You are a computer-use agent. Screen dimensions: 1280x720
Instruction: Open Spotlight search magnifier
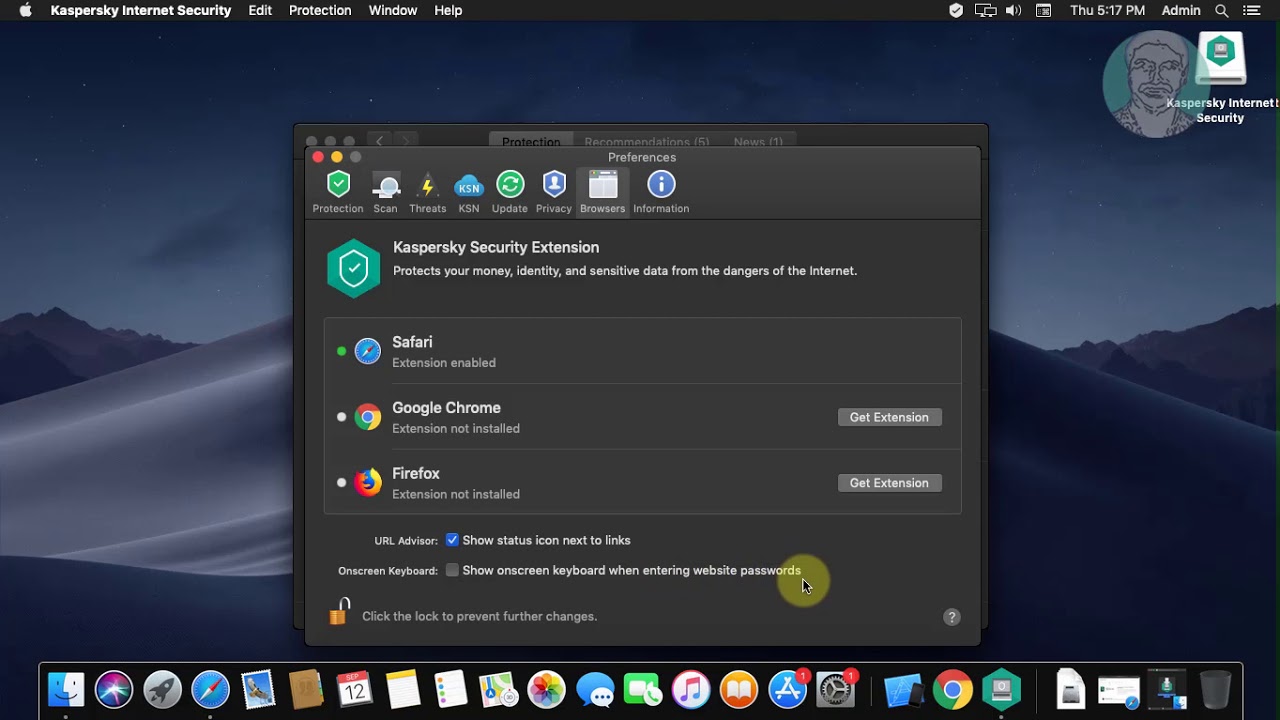[x=1221, y=10]
